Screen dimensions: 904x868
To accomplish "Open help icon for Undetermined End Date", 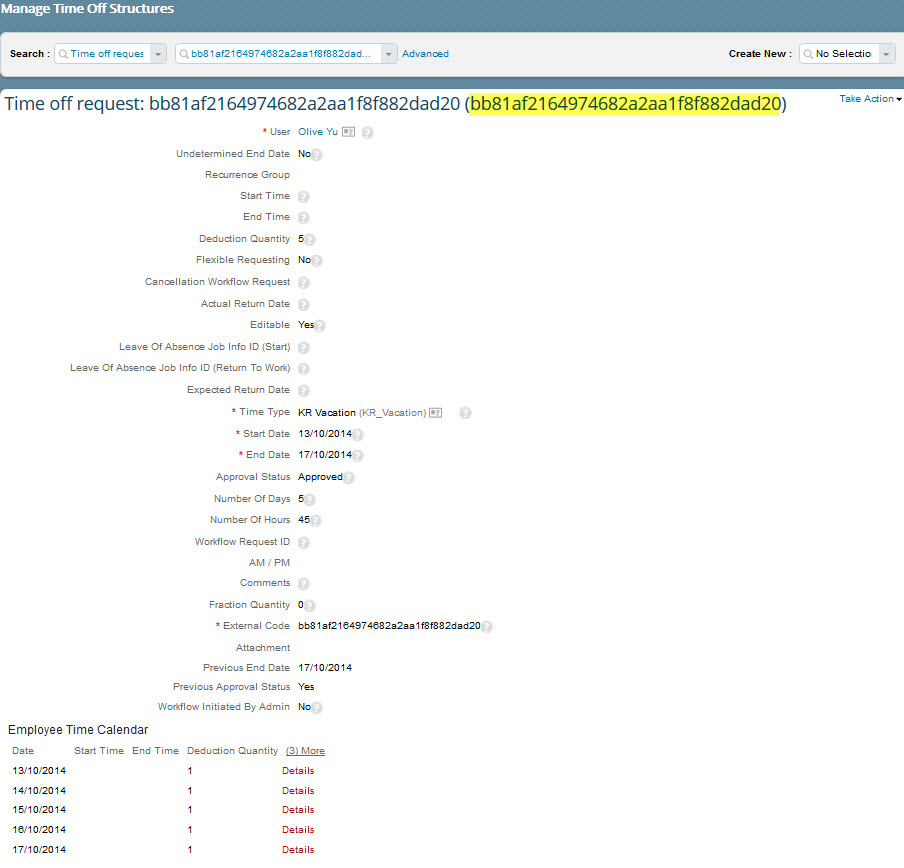I will 317,154.
